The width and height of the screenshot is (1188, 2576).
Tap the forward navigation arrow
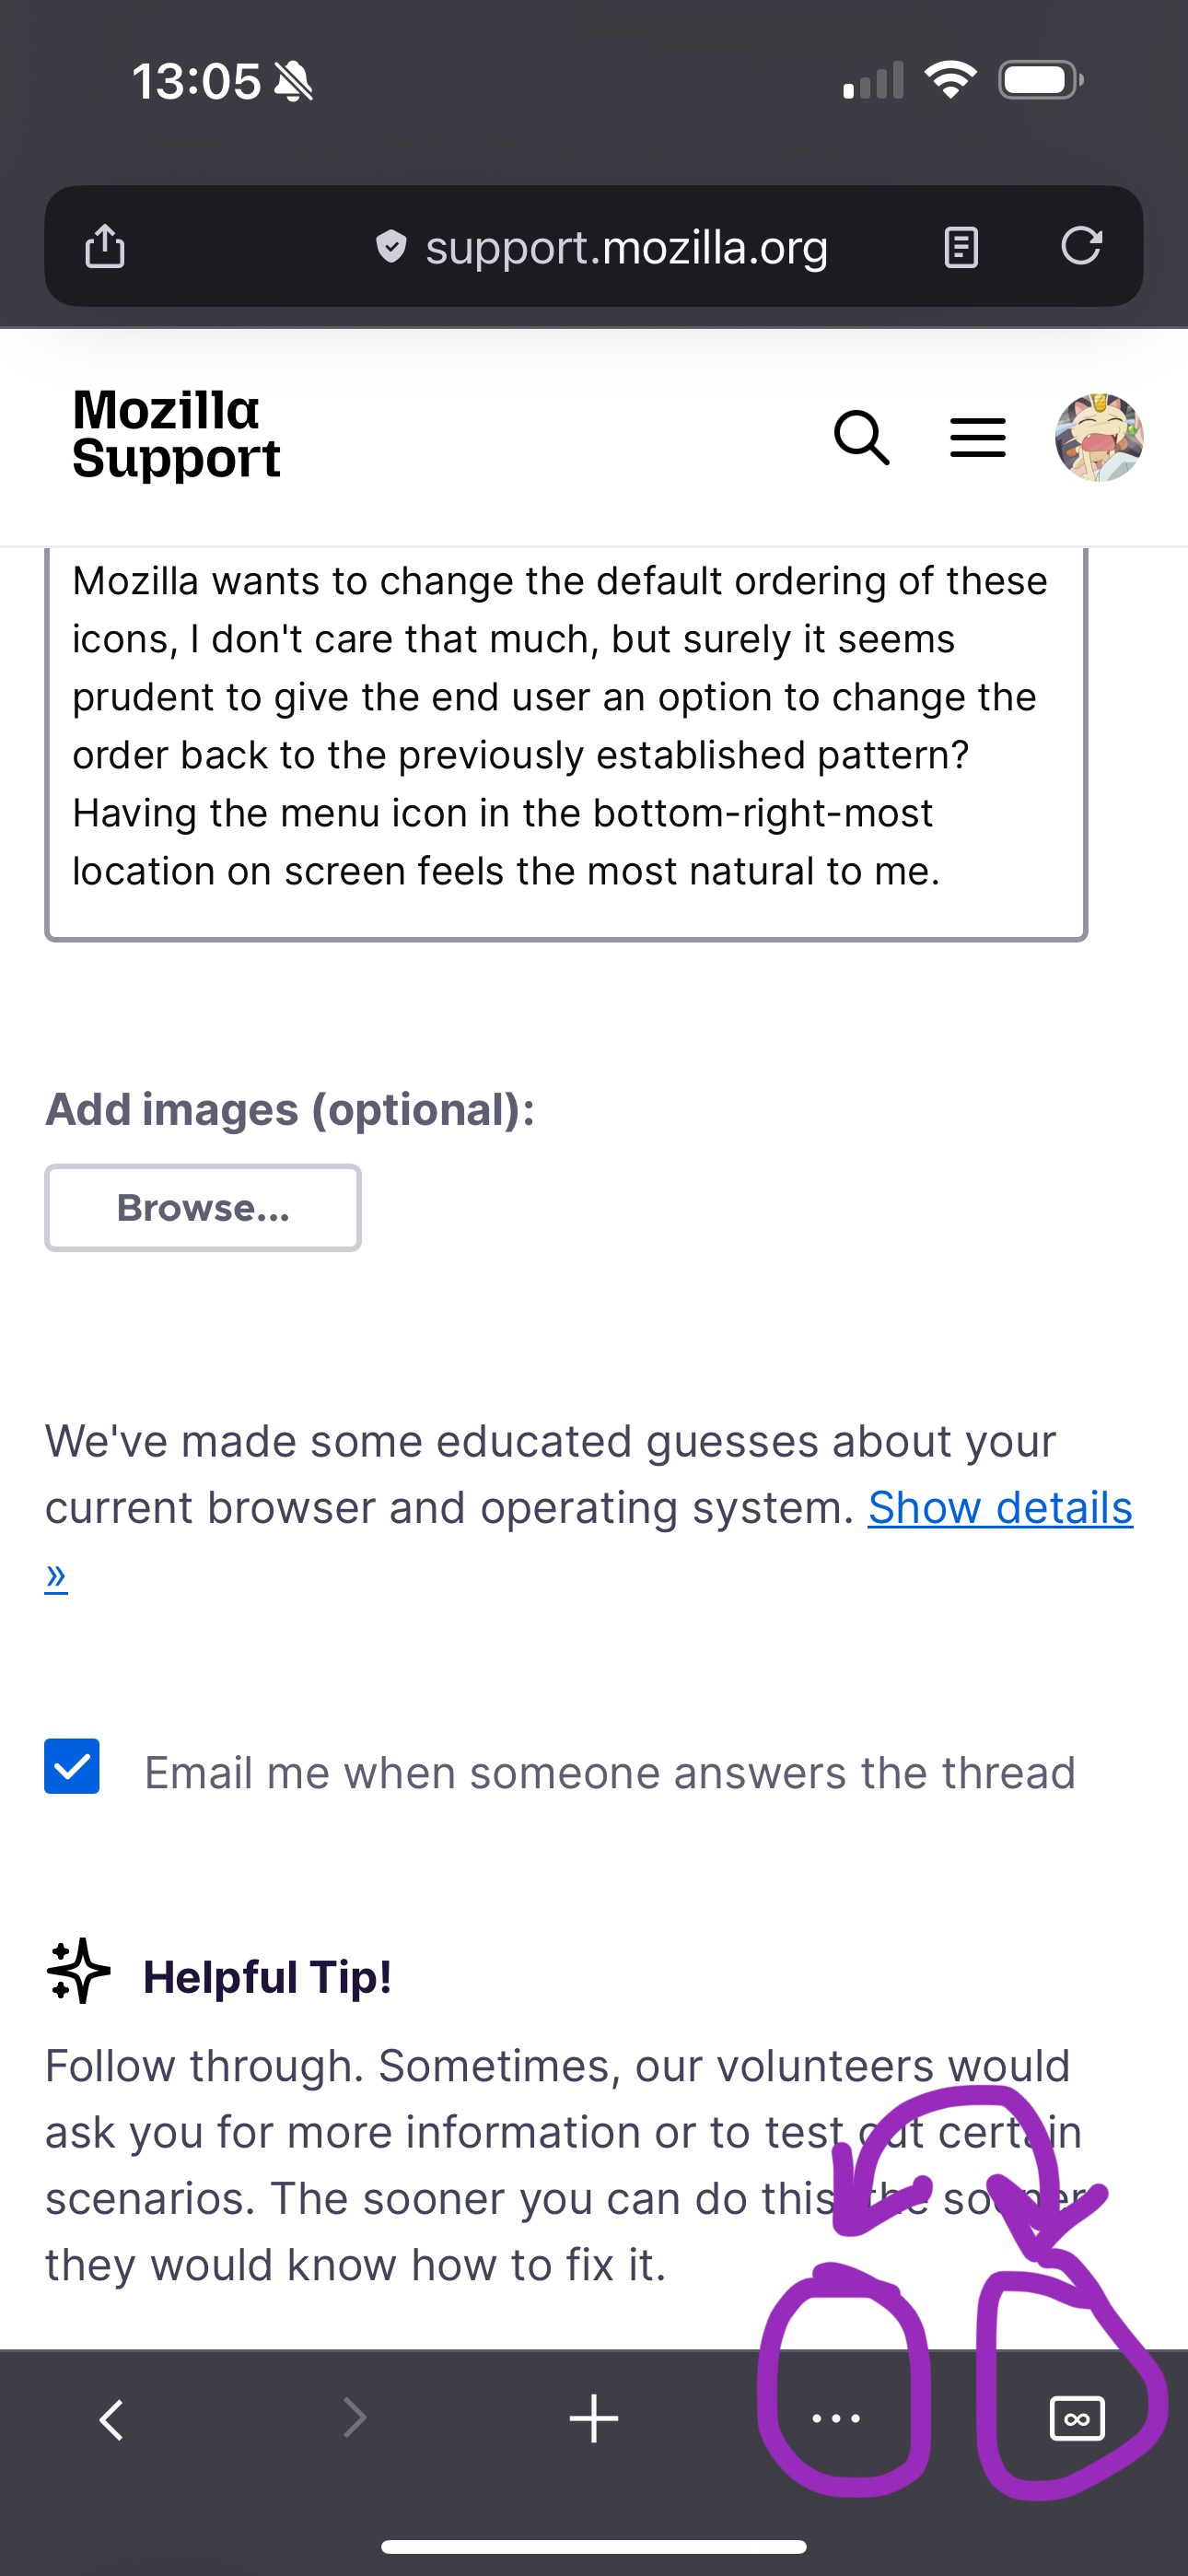click(354, 2420)
